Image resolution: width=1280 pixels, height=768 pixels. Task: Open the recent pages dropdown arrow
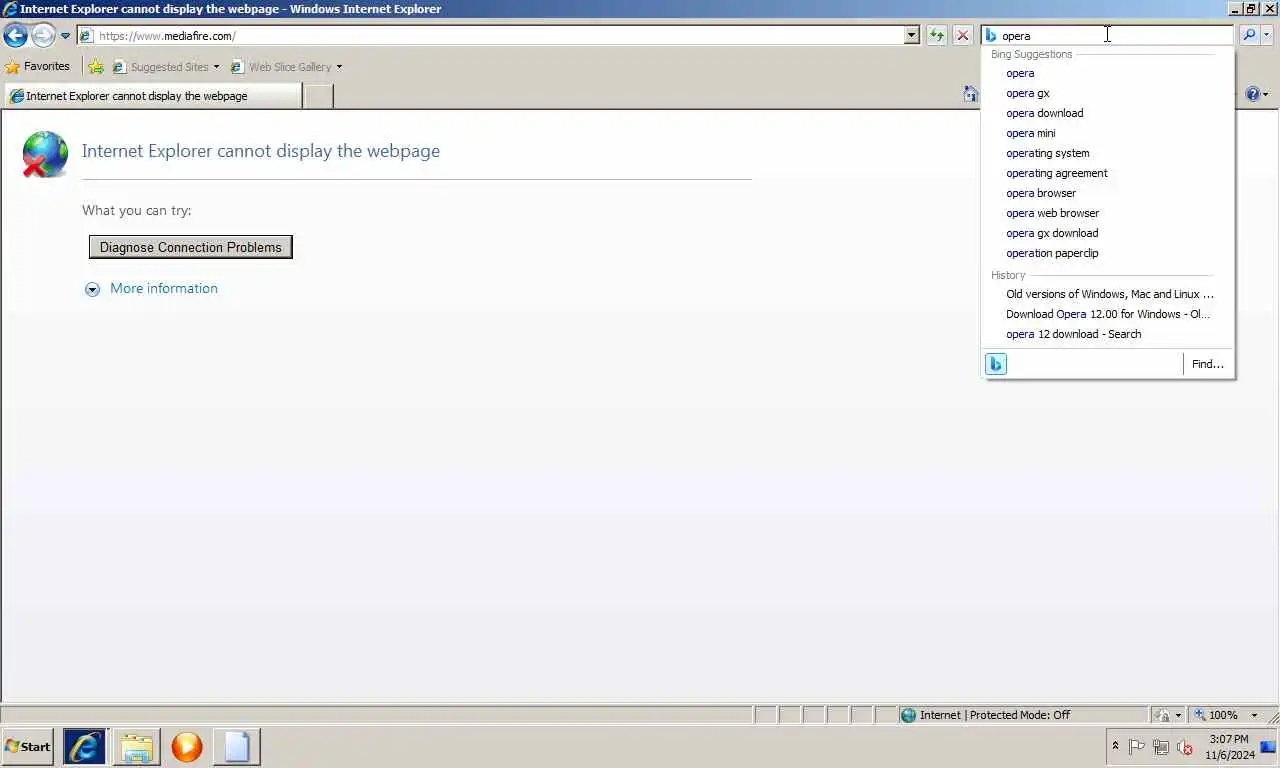65,36
